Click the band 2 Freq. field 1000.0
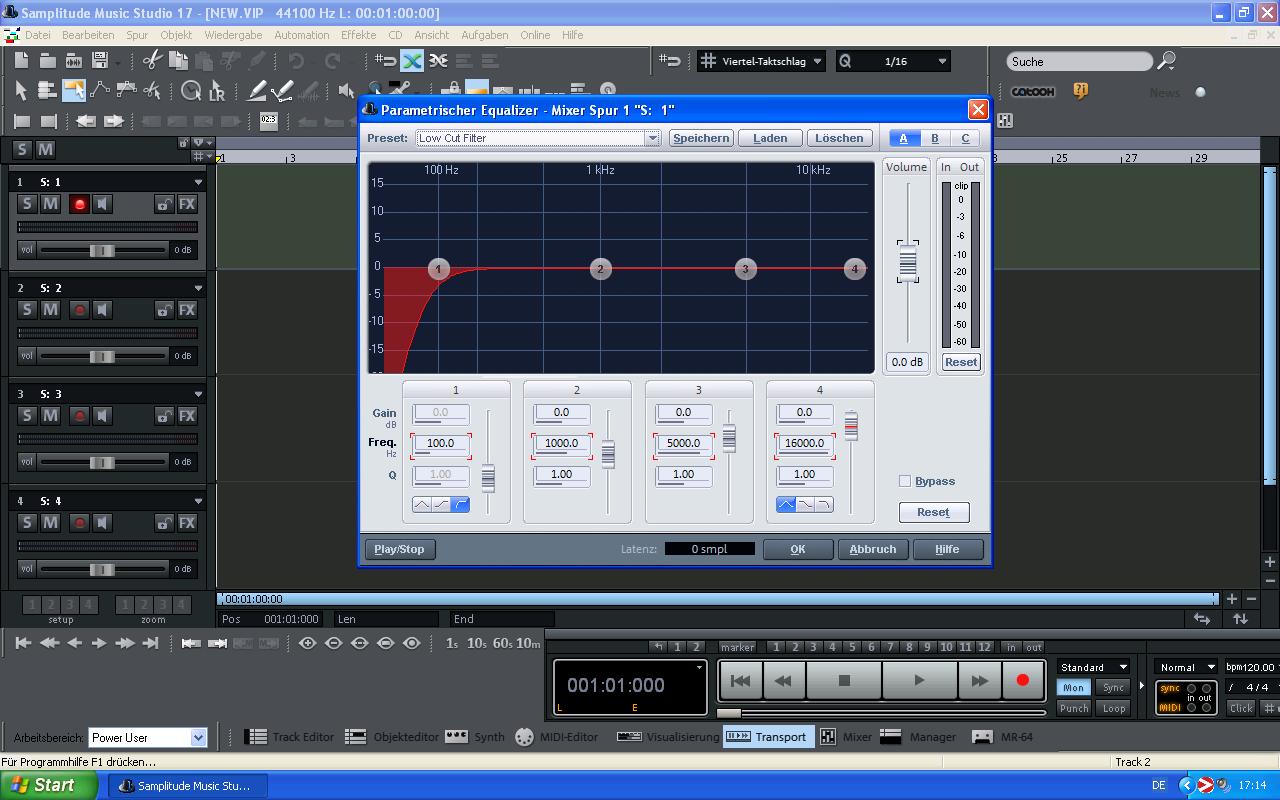The width and height of the screenshot is (1280, 800). click(561, 443)
